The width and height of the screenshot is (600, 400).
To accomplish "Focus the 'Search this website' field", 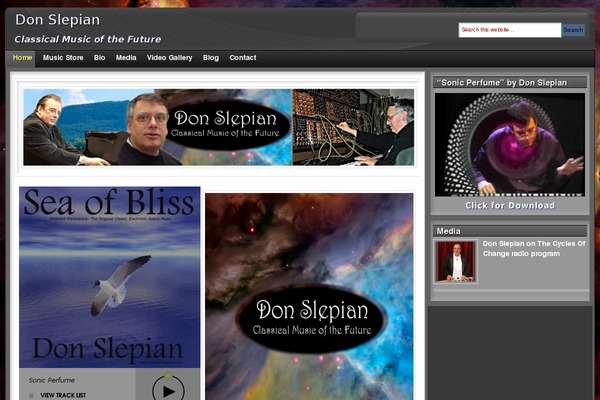I will (x=510, y=30).
